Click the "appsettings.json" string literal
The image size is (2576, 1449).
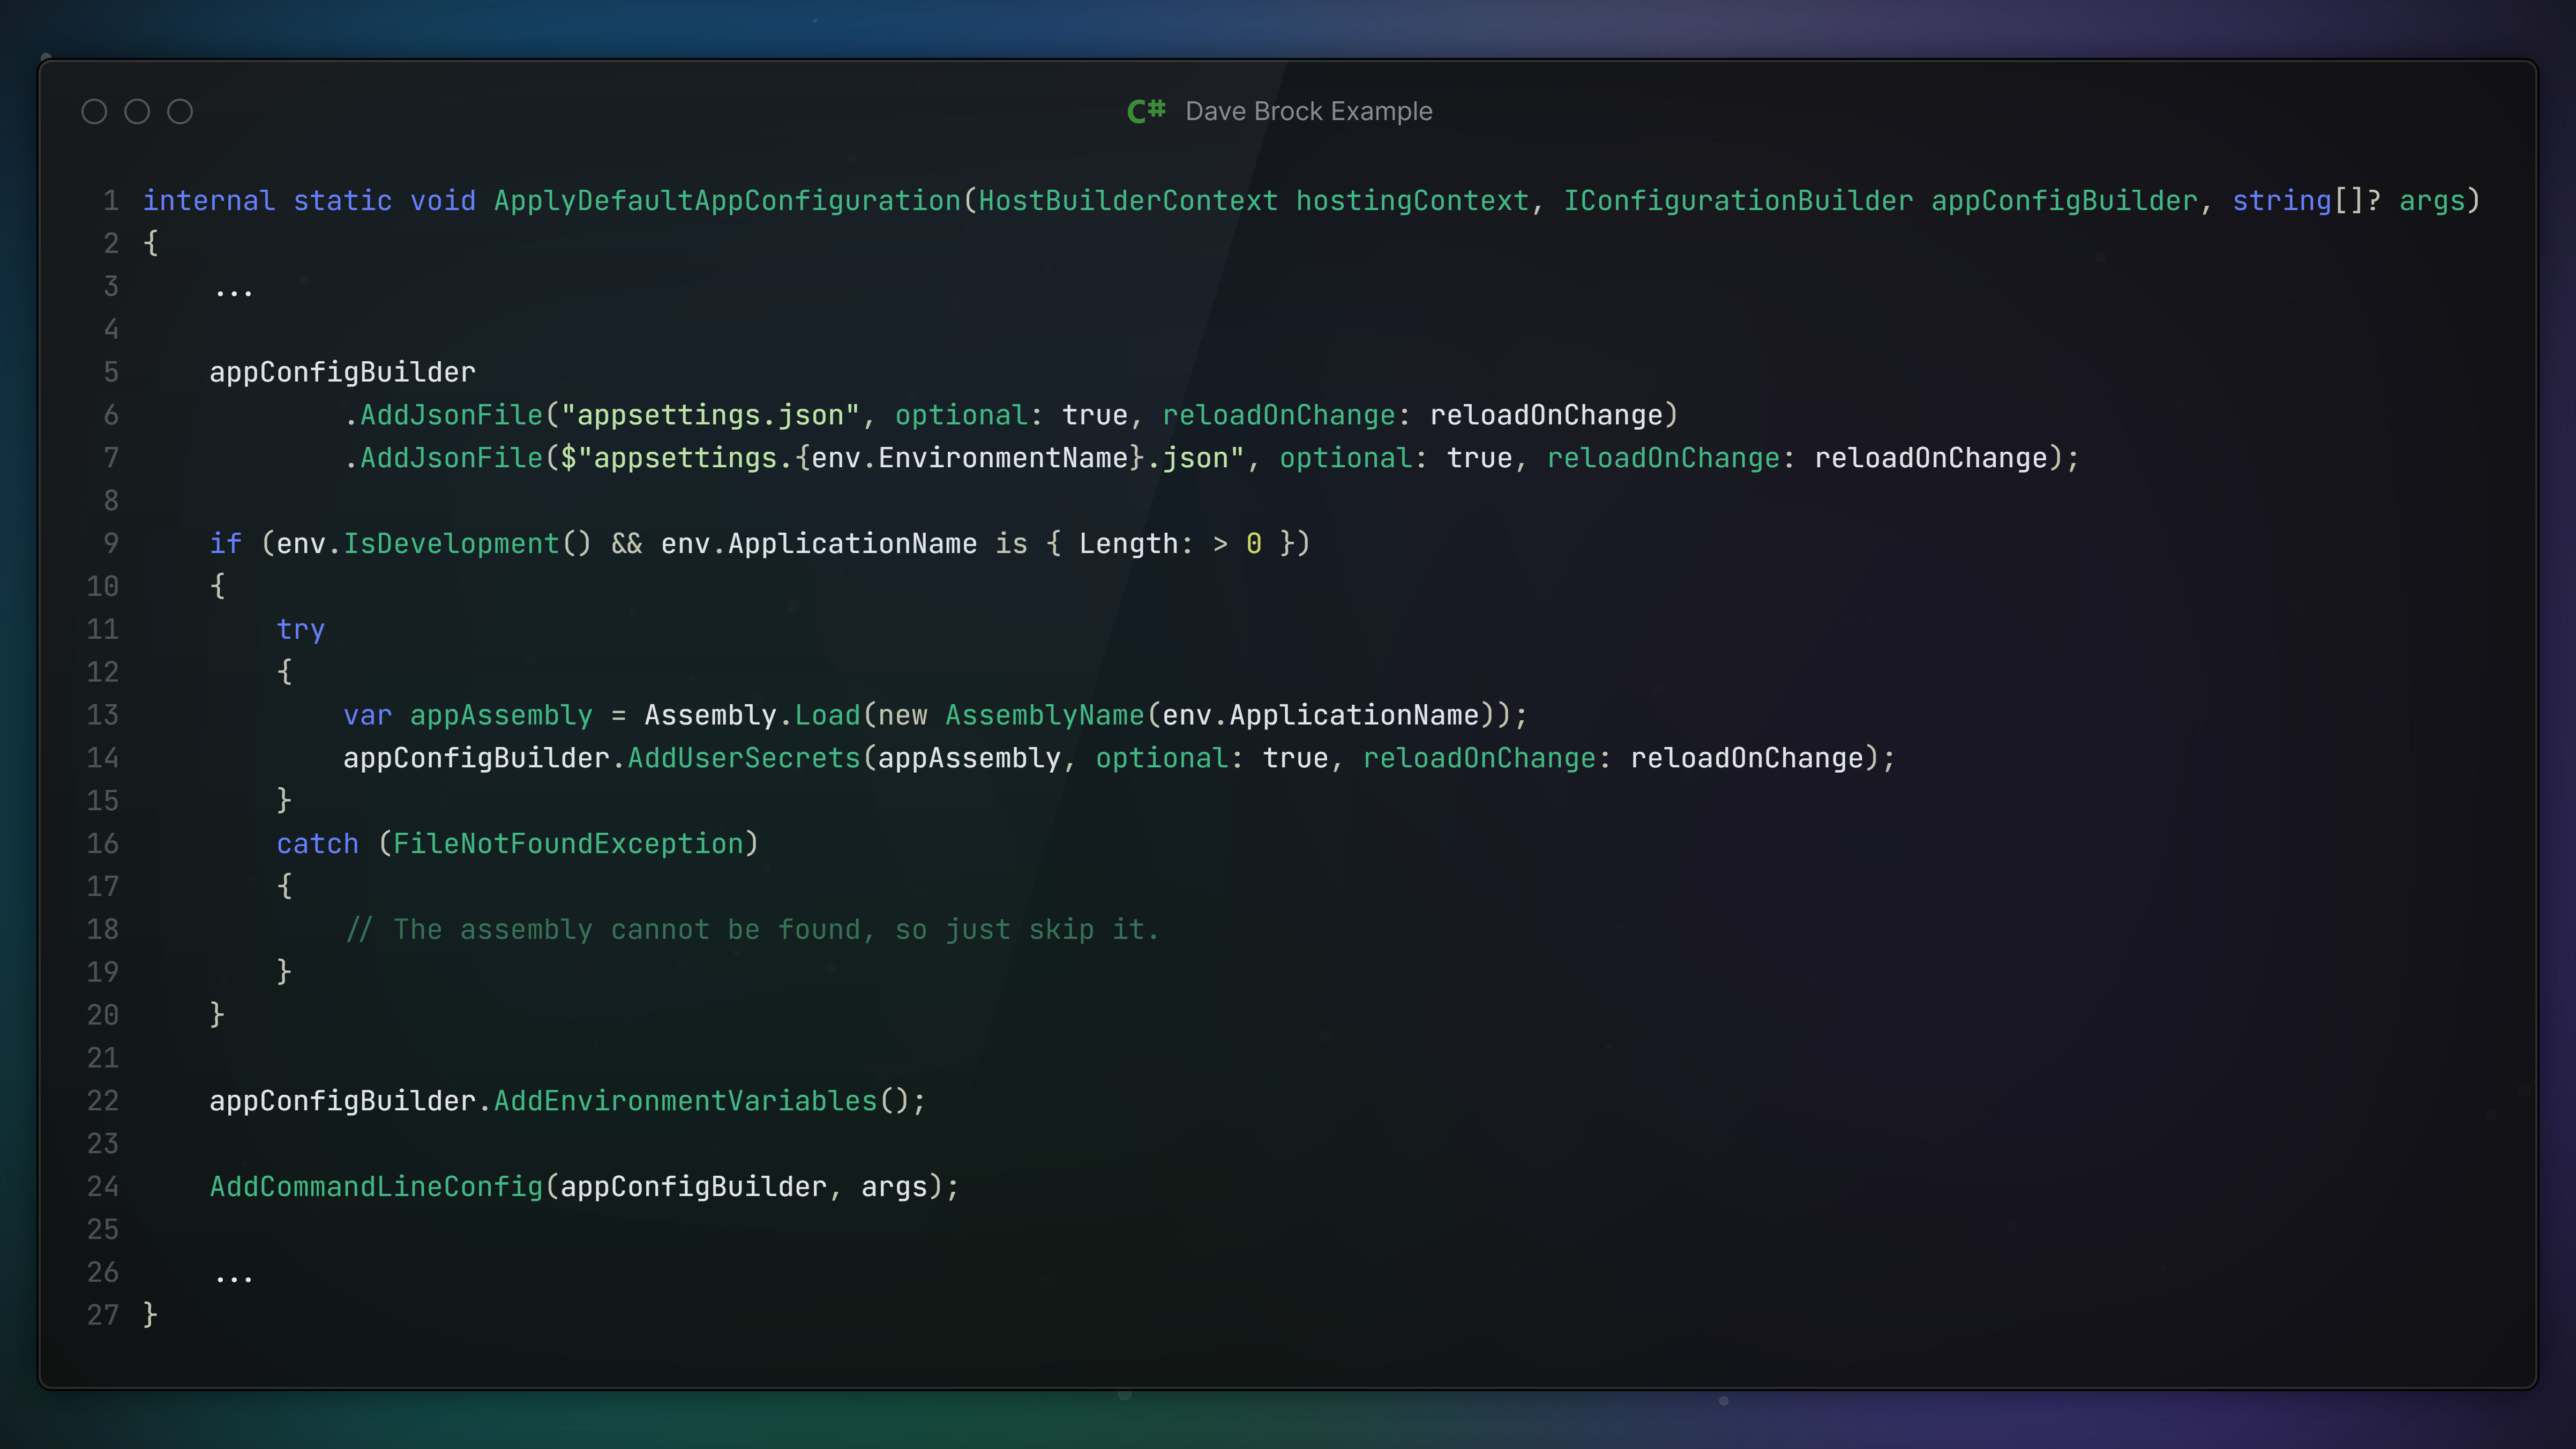[710, 415]
